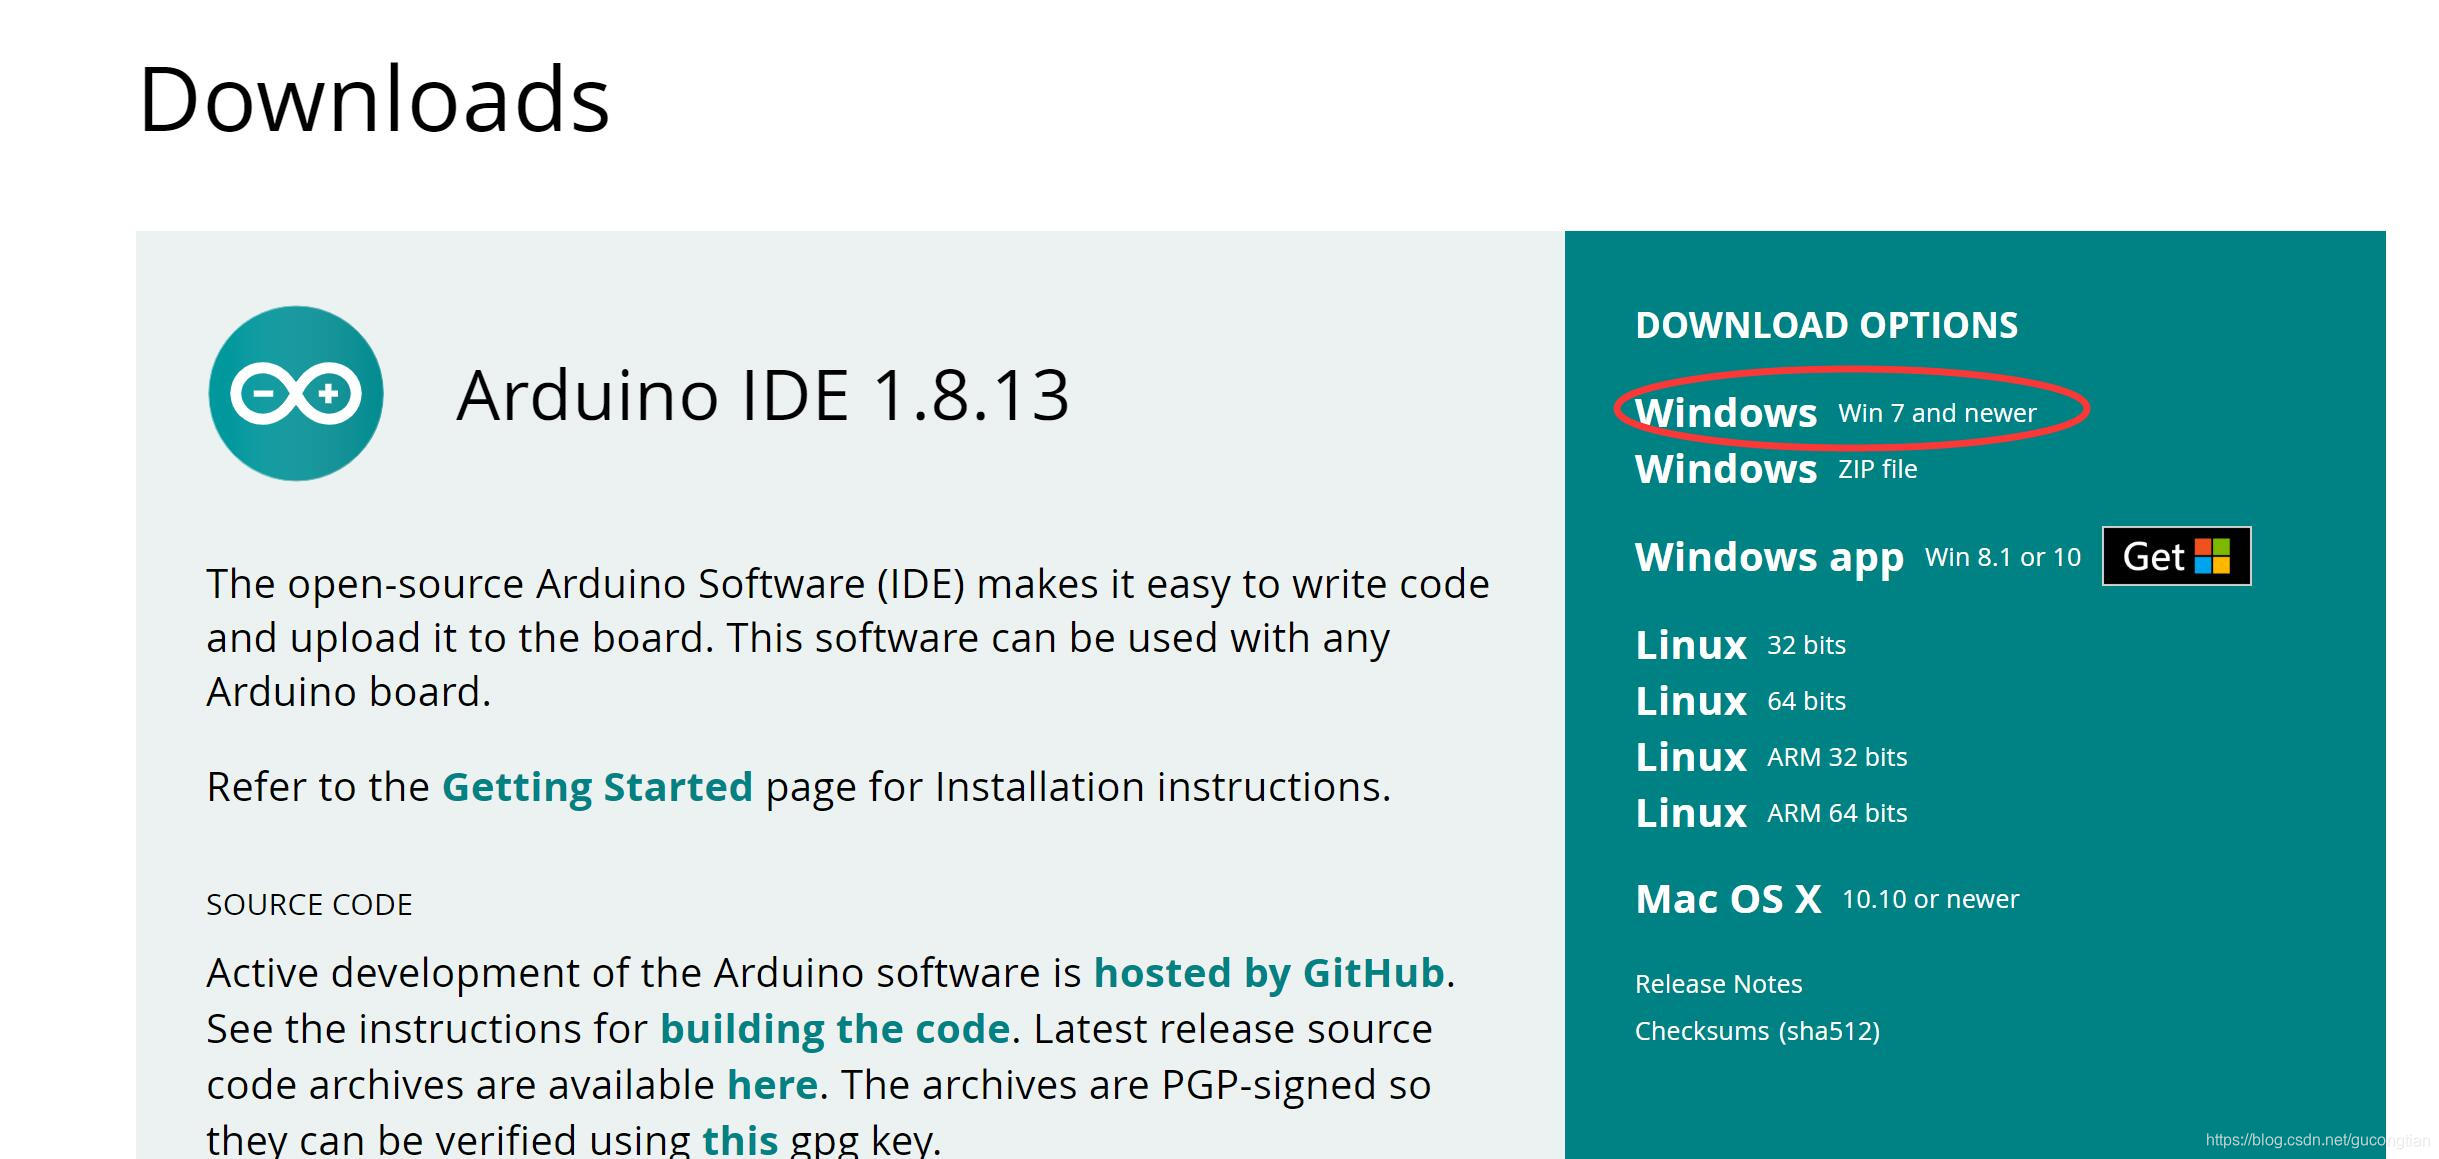This screenshot has width=2439, height=1159.
Task: Download Linux 32 bits version
Action: [1690, 645]
